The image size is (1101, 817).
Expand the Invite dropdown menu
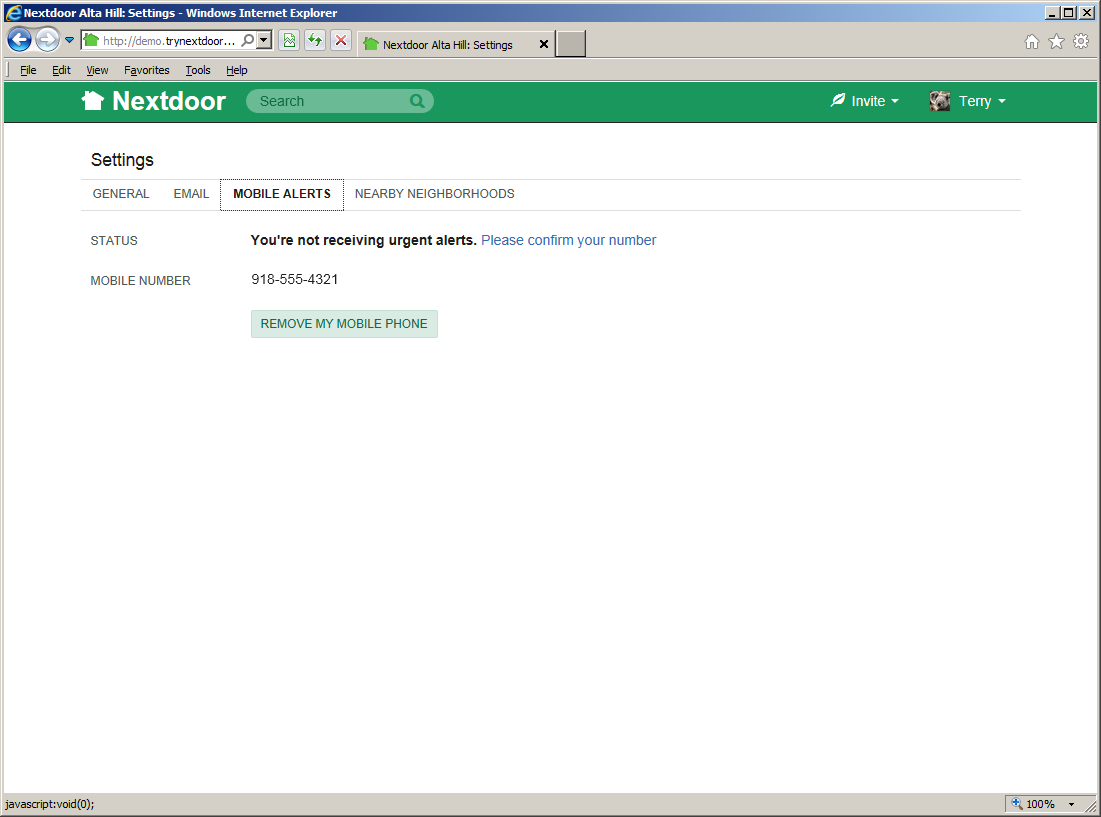865,101
